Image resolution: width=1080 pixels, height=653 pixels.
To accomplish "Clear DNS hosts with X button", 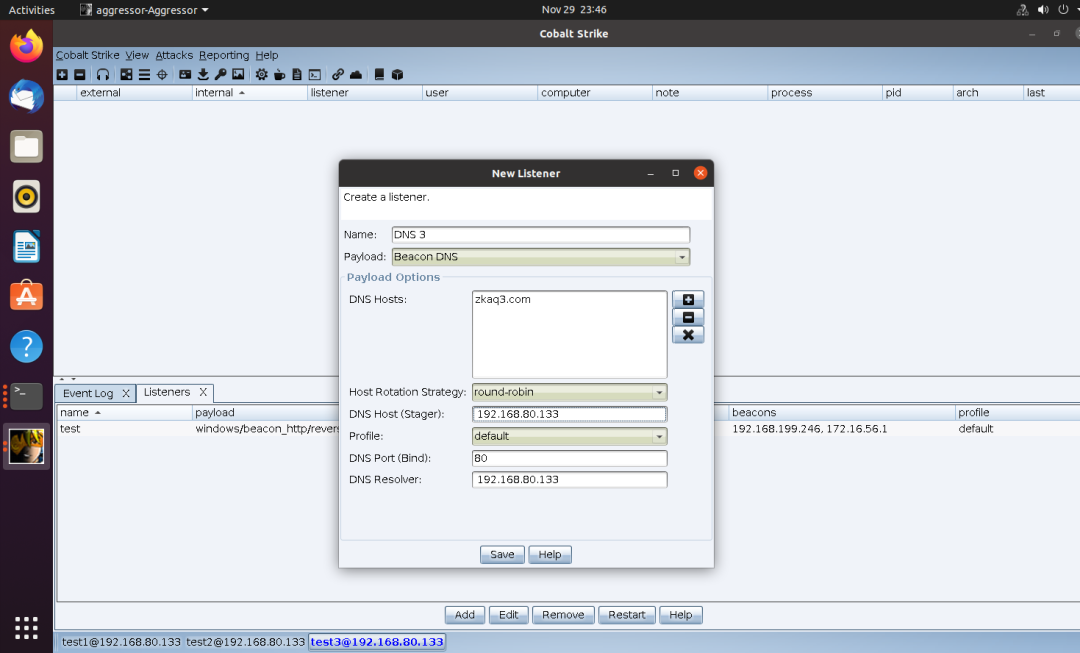I will [688, 335].
